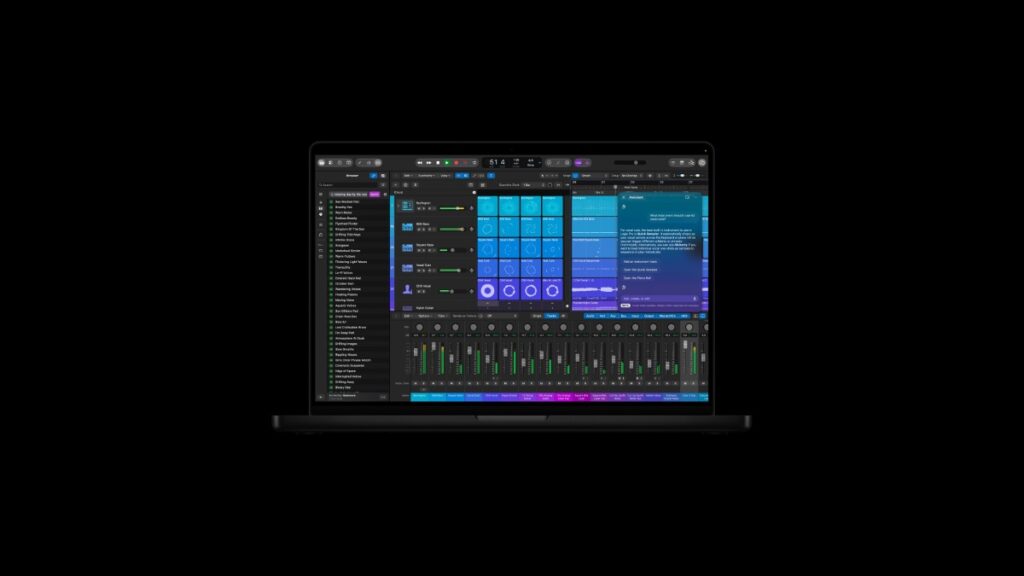This screenshot has height=576, width=1024.
Task: Toggle the Audio channel filter in the mixer
Action: point(590,316)
